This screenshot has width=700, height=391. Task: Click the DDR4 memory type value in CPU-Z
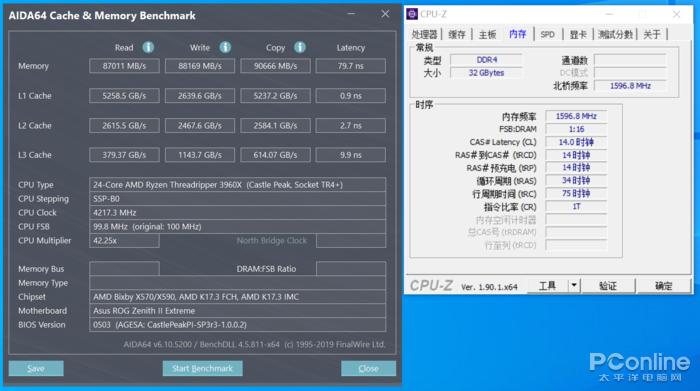tap(486, 60)
